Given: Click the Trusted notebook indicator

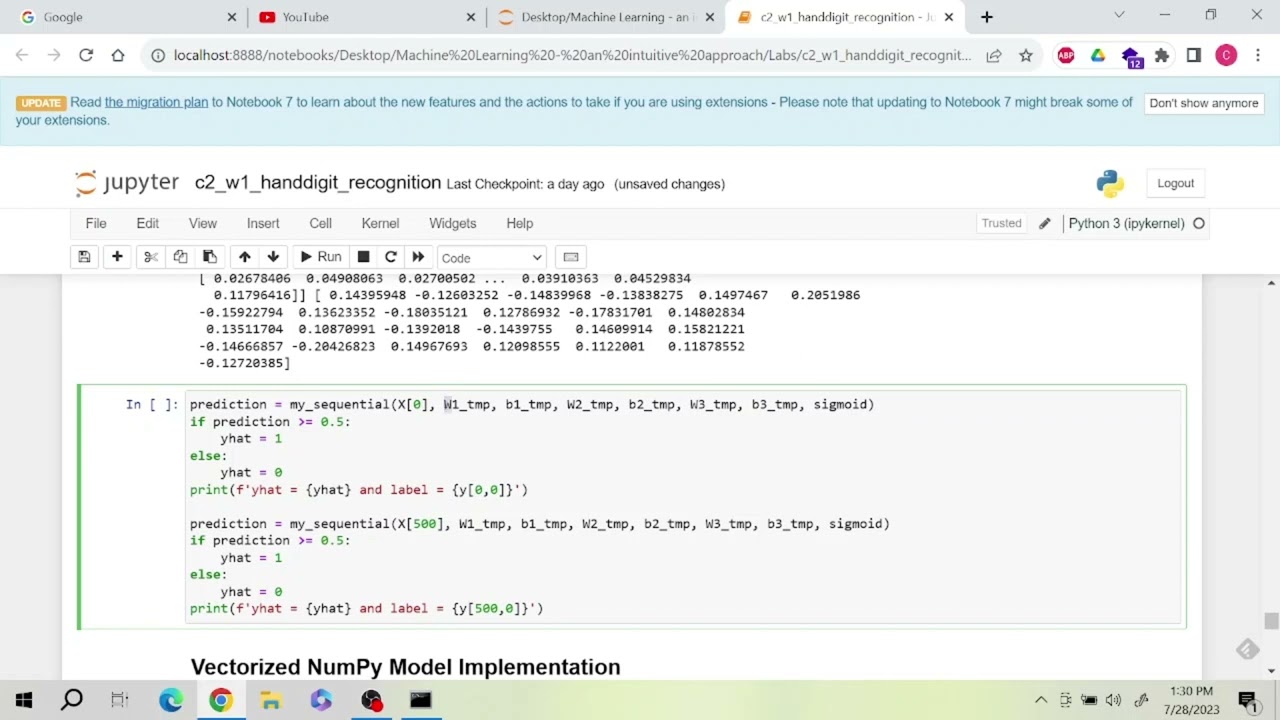Looking at the screenshot, I should click(x=1001, y=223).
